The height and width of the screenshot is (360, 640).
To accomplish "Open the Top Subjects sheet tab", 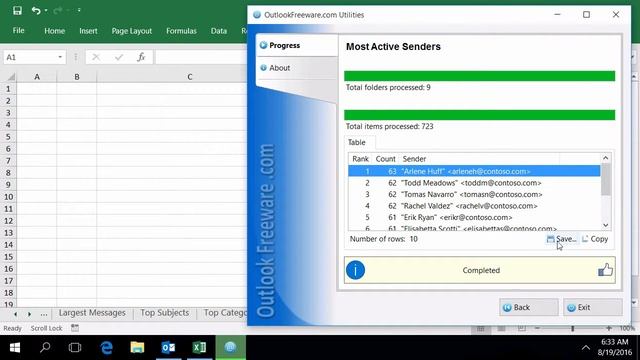I will (164, 313).
